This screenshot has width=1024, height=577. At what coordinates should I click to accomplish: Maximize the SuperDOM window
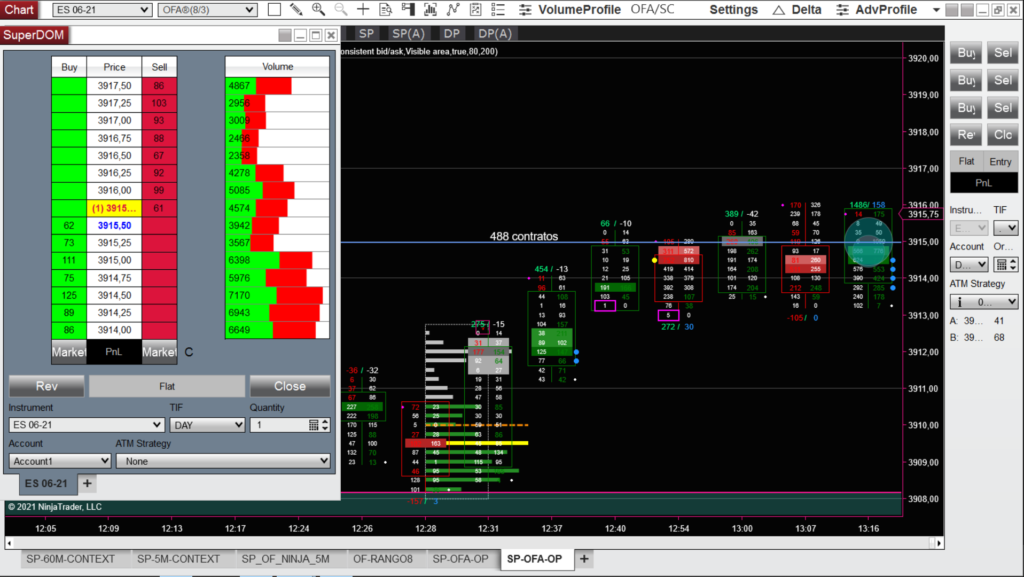point(316,35)
